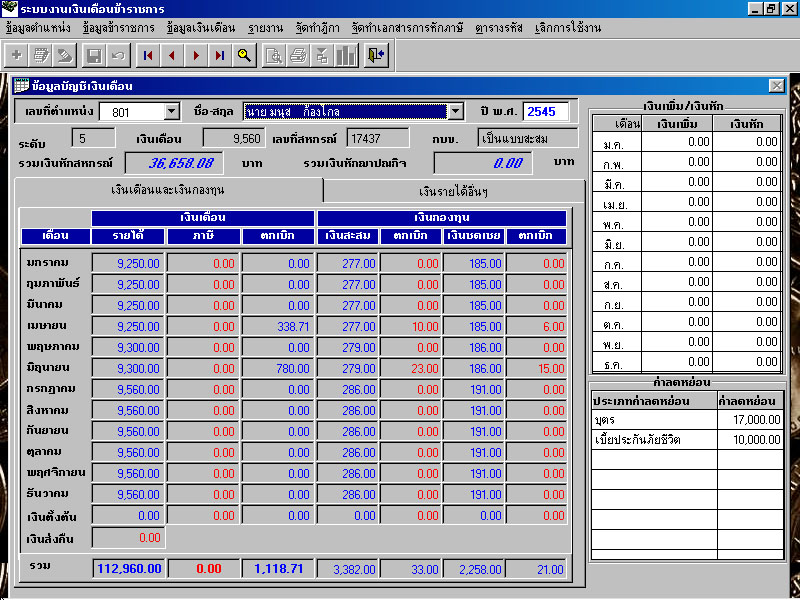Click the save floppy disk icon
800x600 pixels.
click(x=94, y=55)
